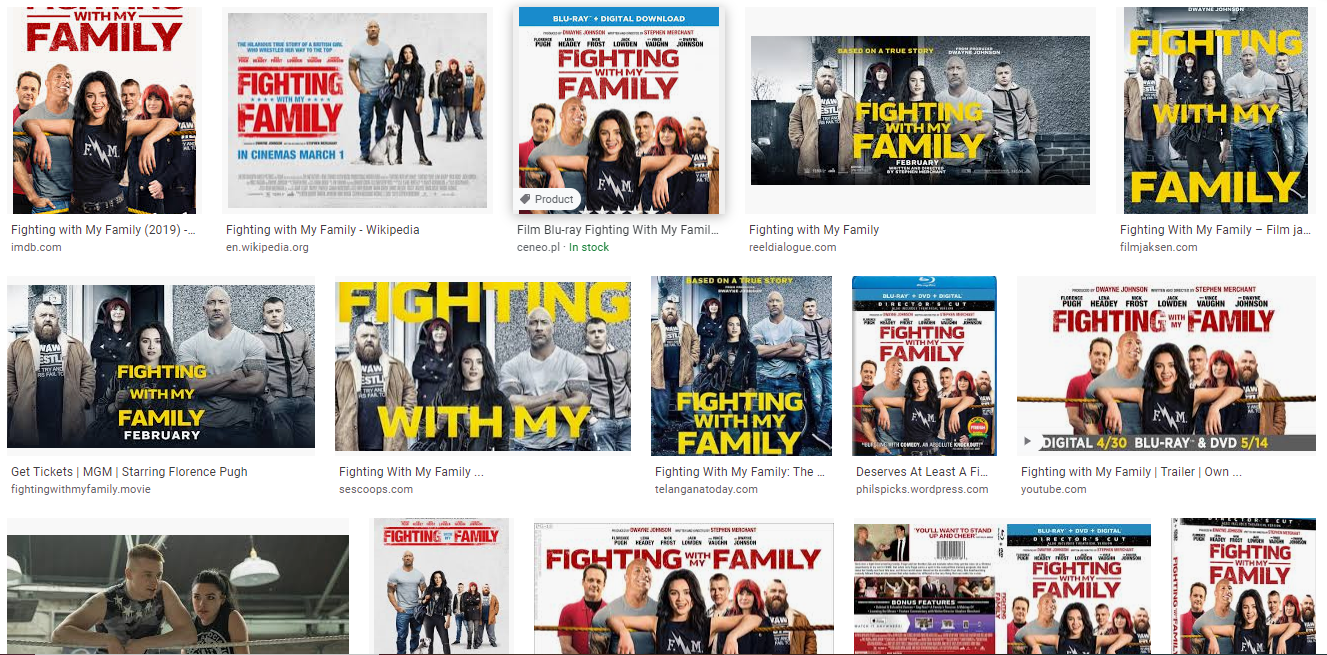Image resolution: width=1327 pixels, height=655 pixels.
Task: Click the 'Film Blu-ray Fighting With My Family' link
Action: tap(617, 230)
